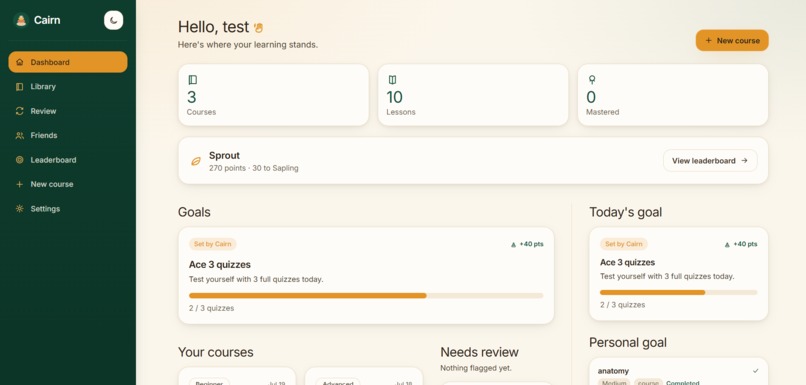Open the Mastered stat card showing 0
This screenshot has height=385, width=806.
click(673, 95)
